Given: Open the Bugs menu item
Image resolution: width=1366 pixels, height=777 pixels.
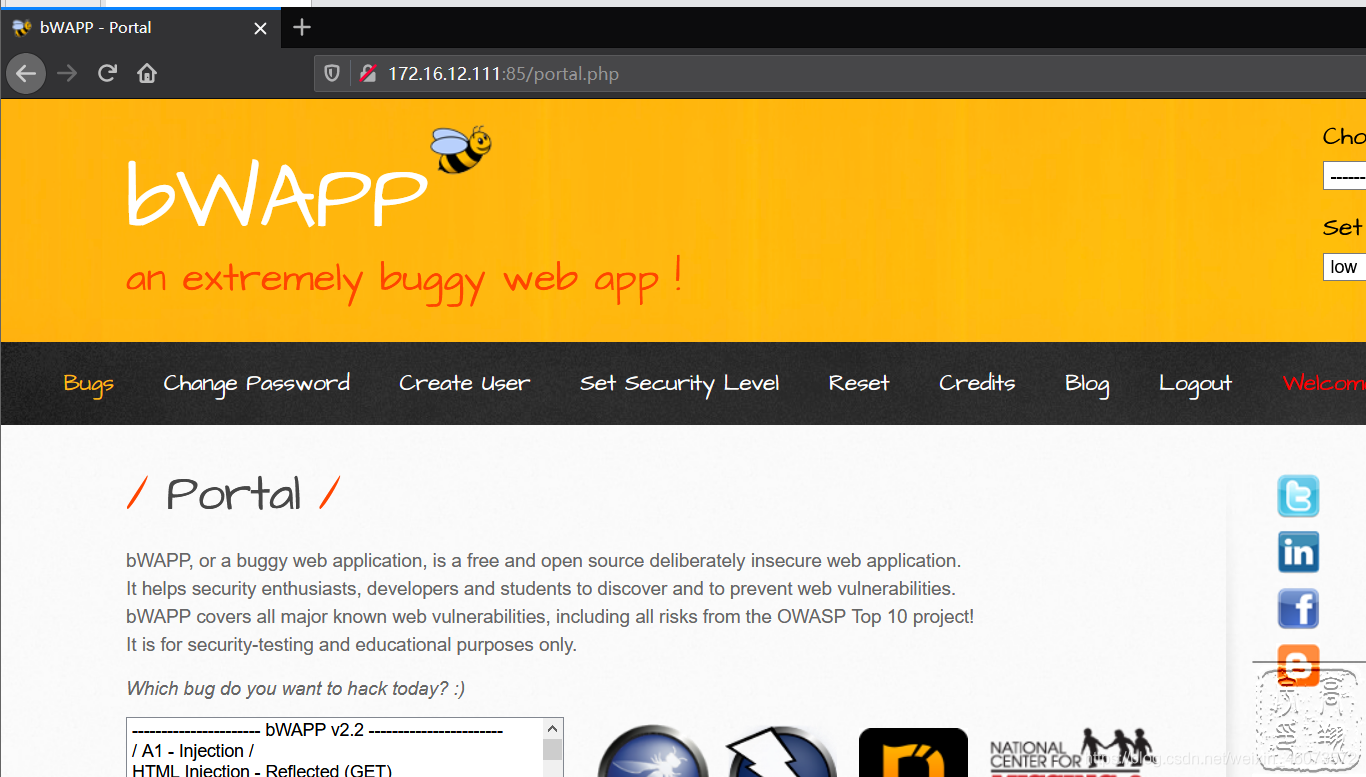Looking at the screenshot, I should click(x=89, y=384).
